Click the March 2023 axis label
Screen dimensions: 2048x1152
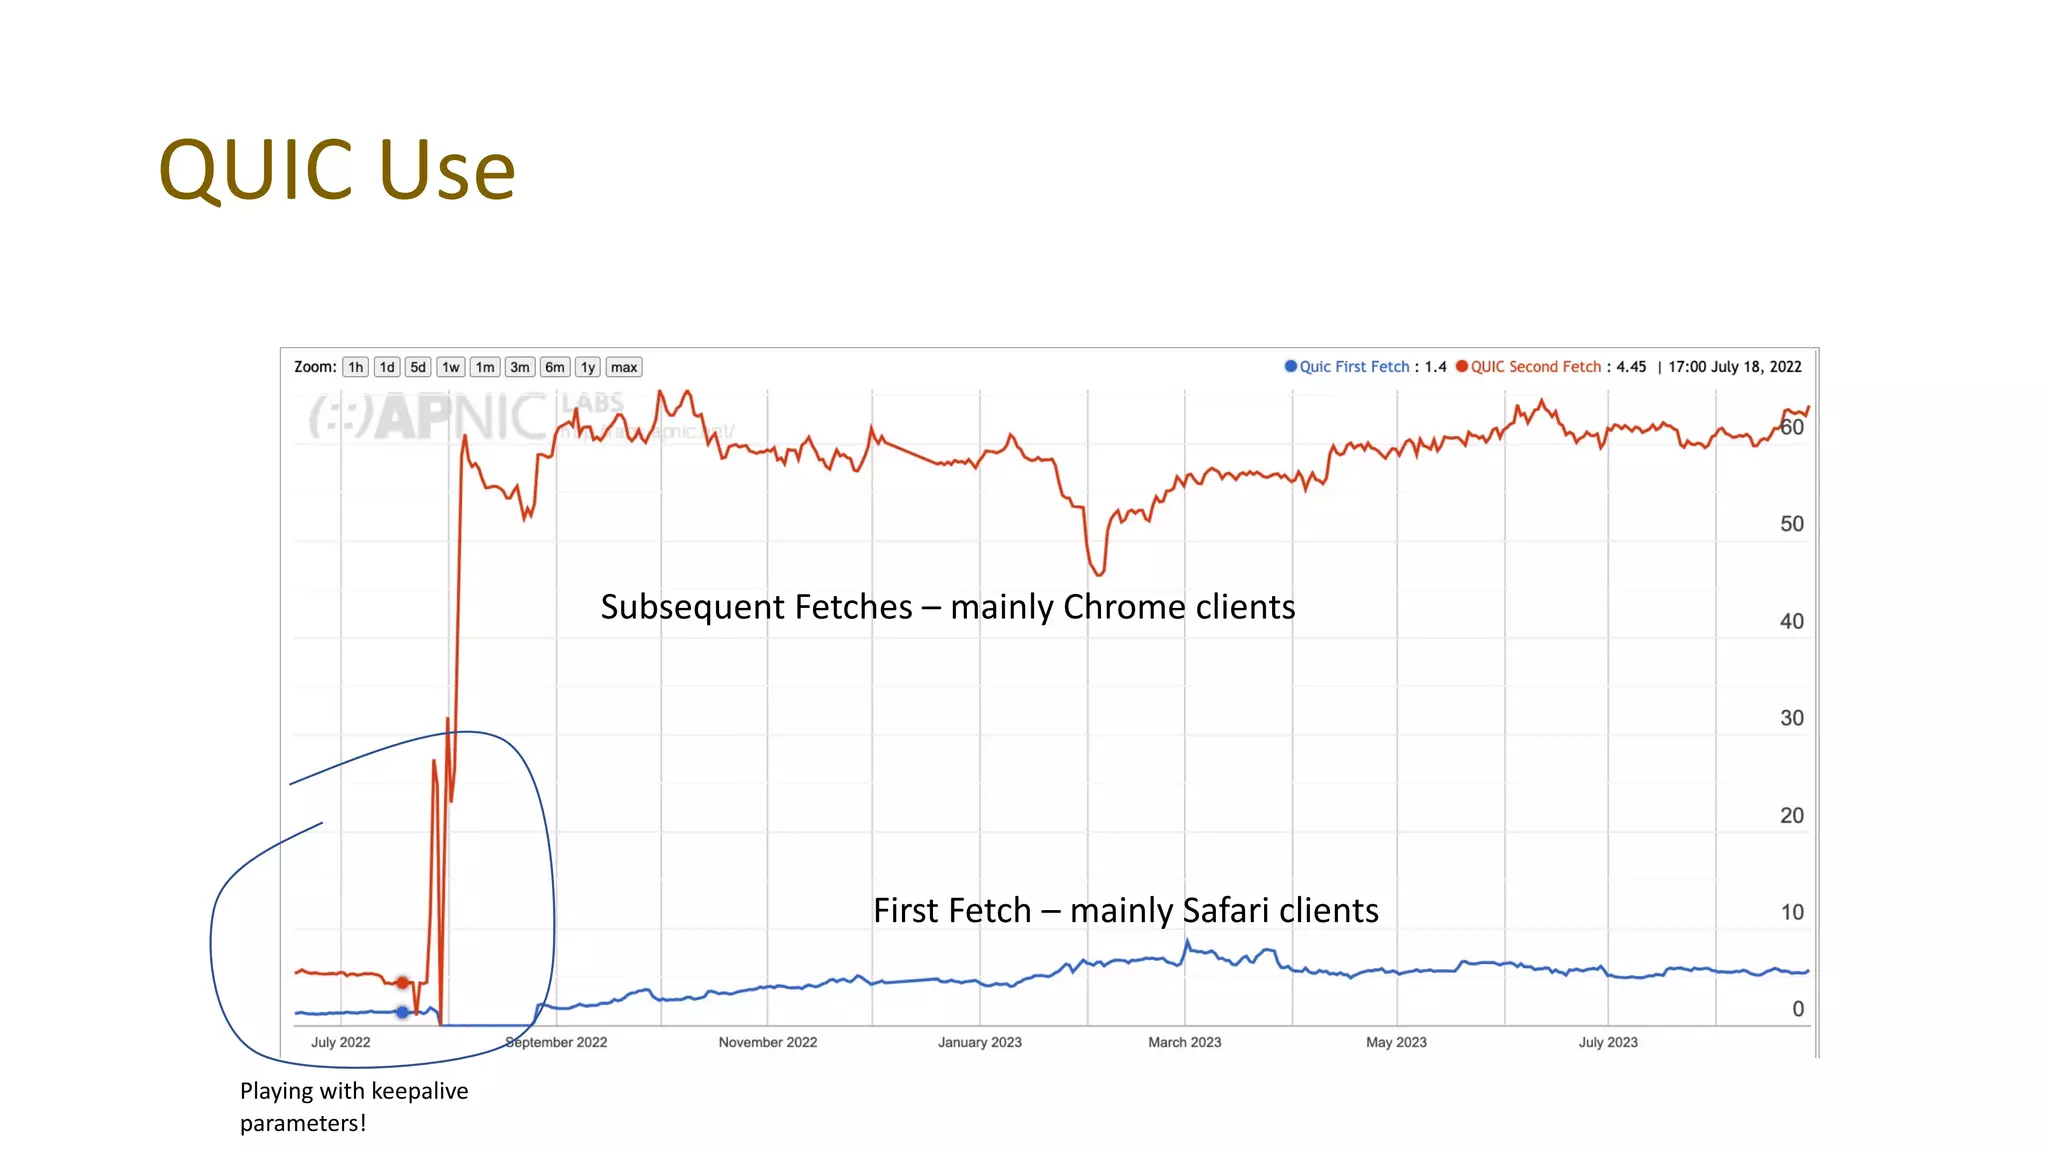(x=1185, y=1042)
